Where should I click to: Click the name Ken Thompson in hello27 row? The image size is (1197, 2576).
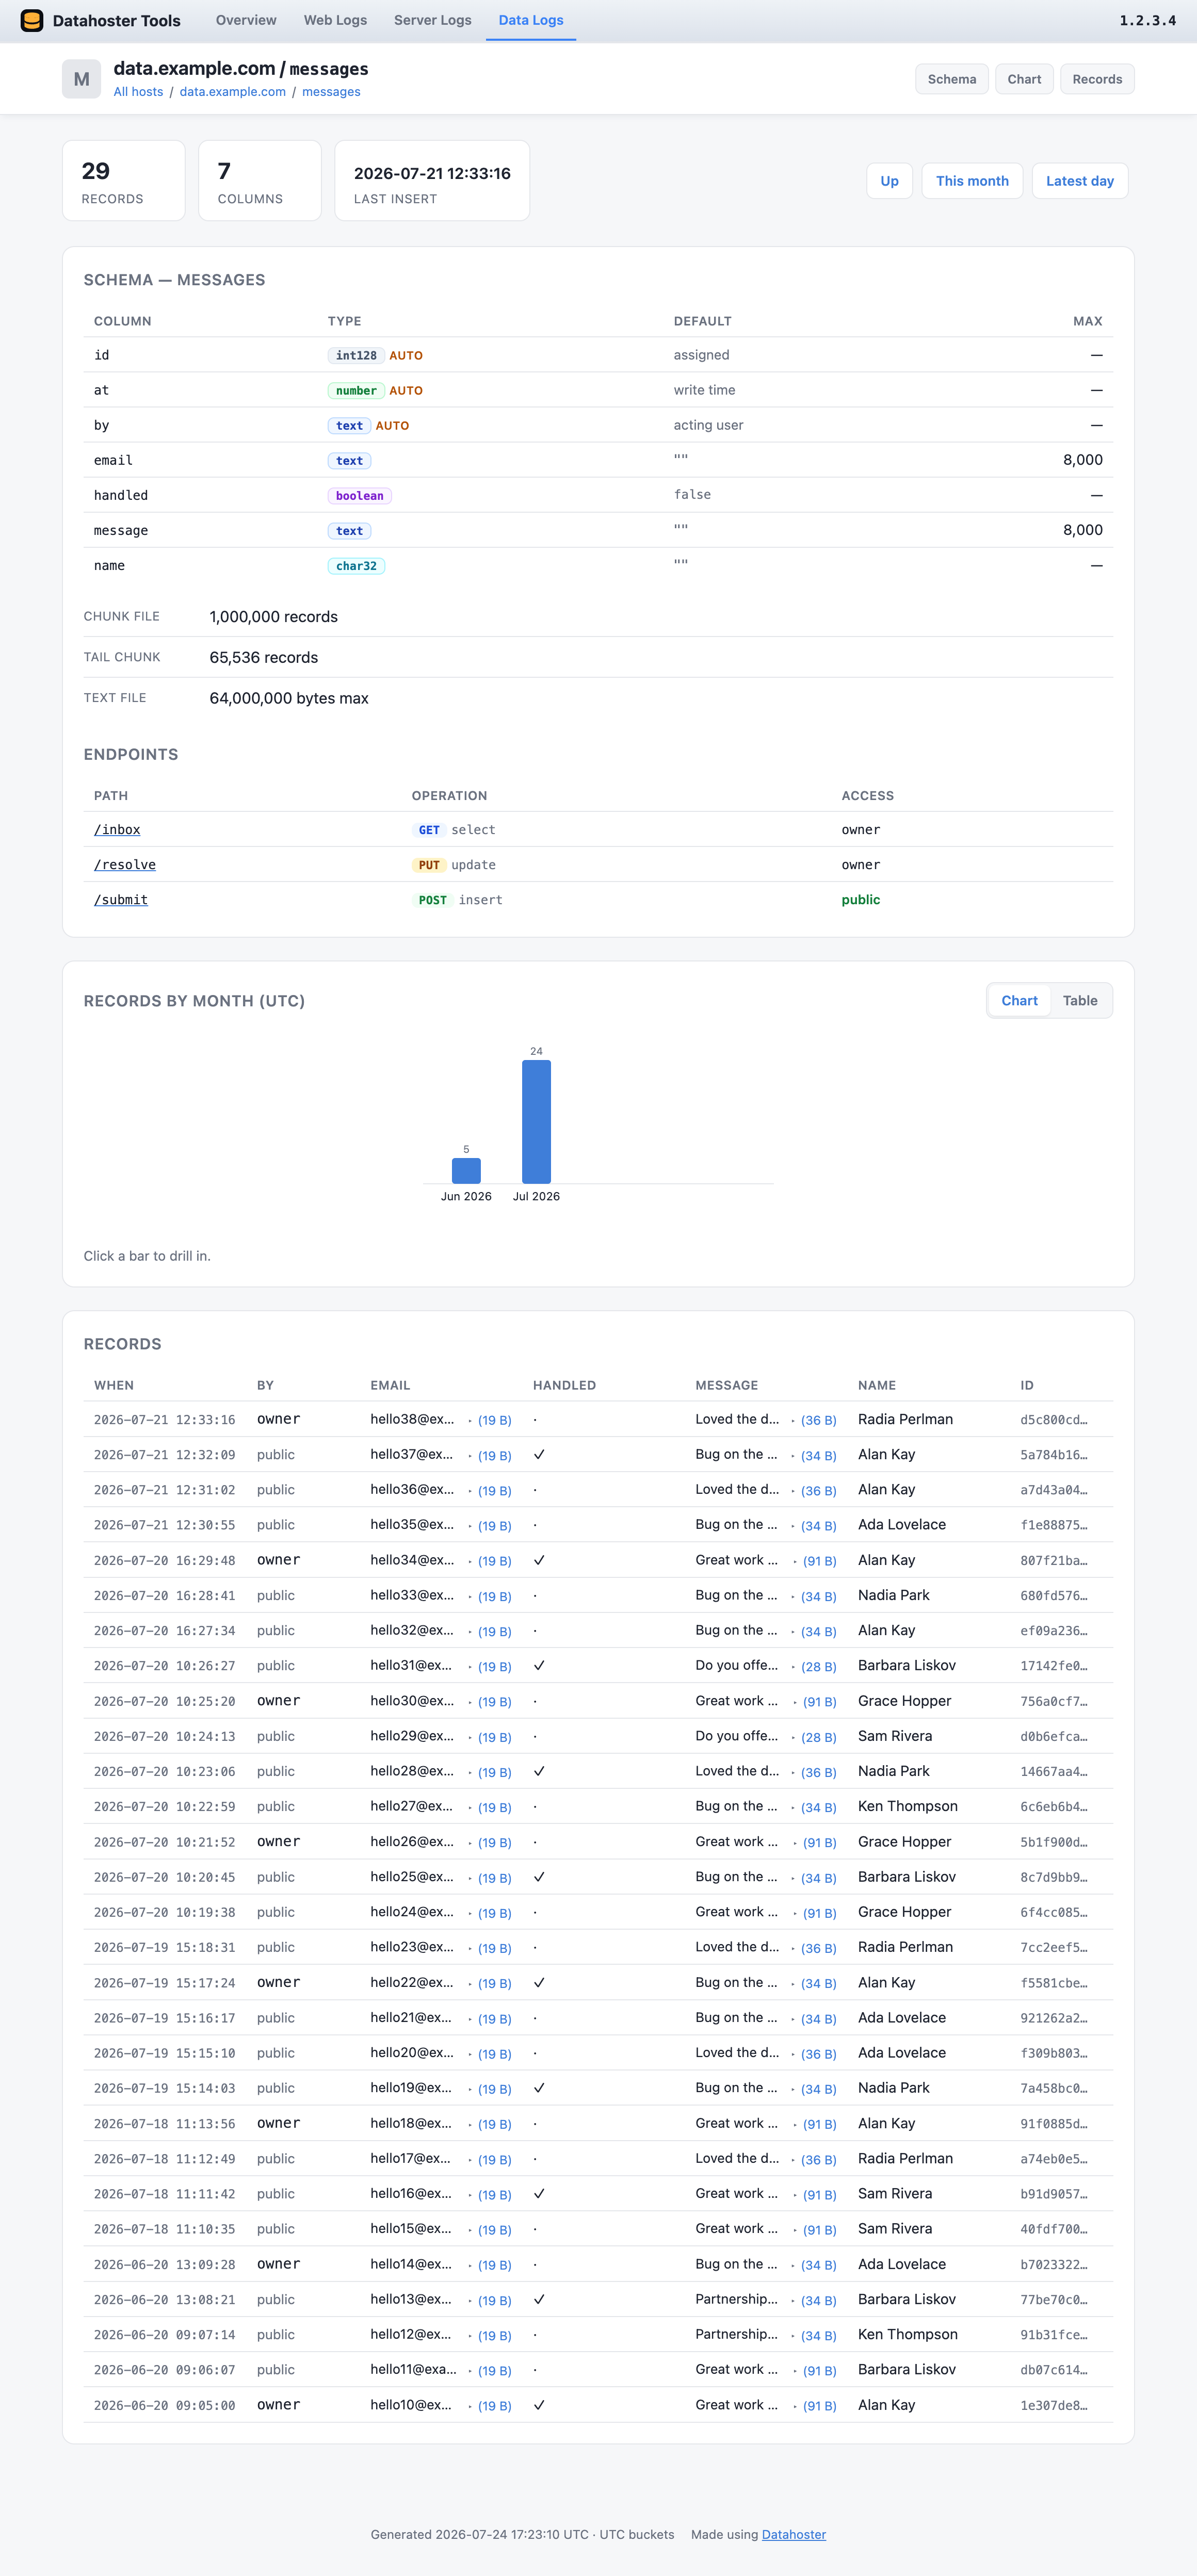(x=908, y=1806)
